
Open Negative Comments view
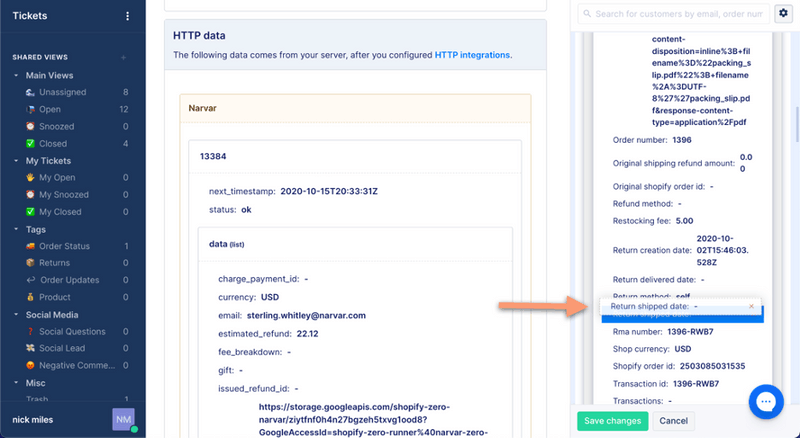[77, 366]
